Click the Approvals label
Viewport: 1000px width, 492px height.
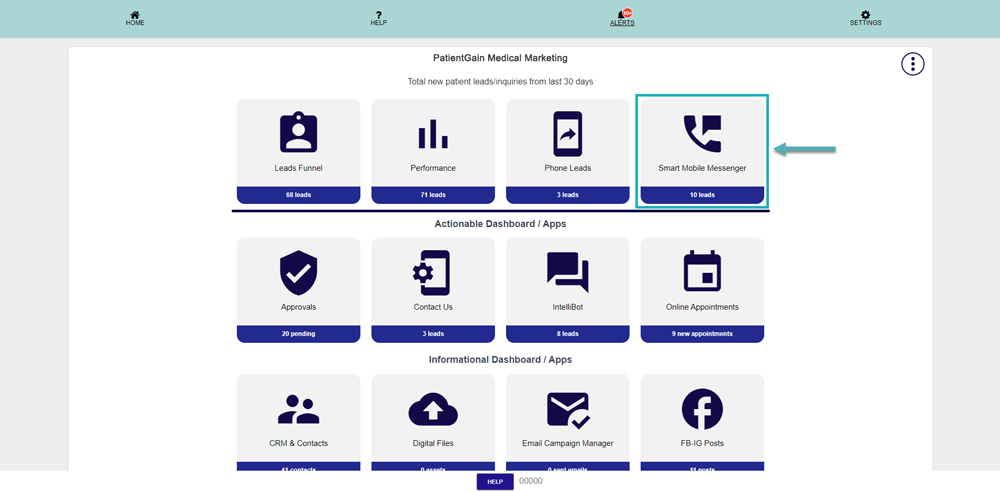pos(298,307)
